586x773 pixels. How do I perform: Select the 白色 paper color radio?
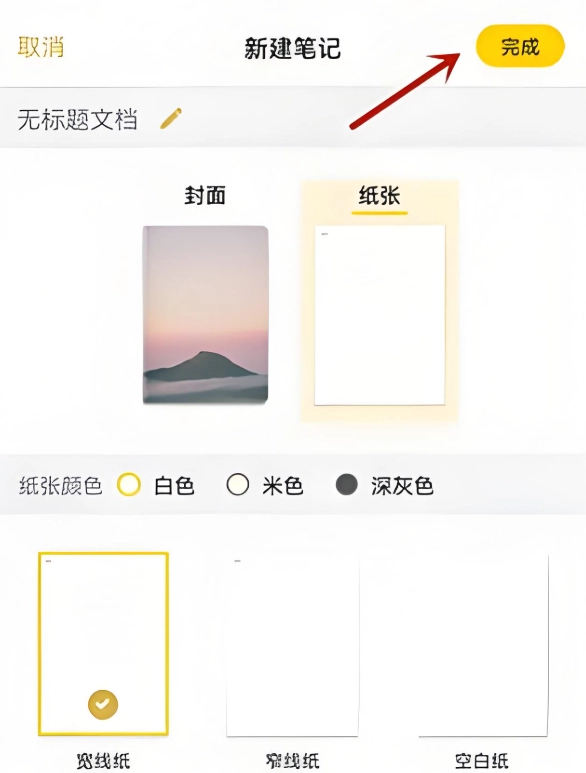(x=129, y=485)
